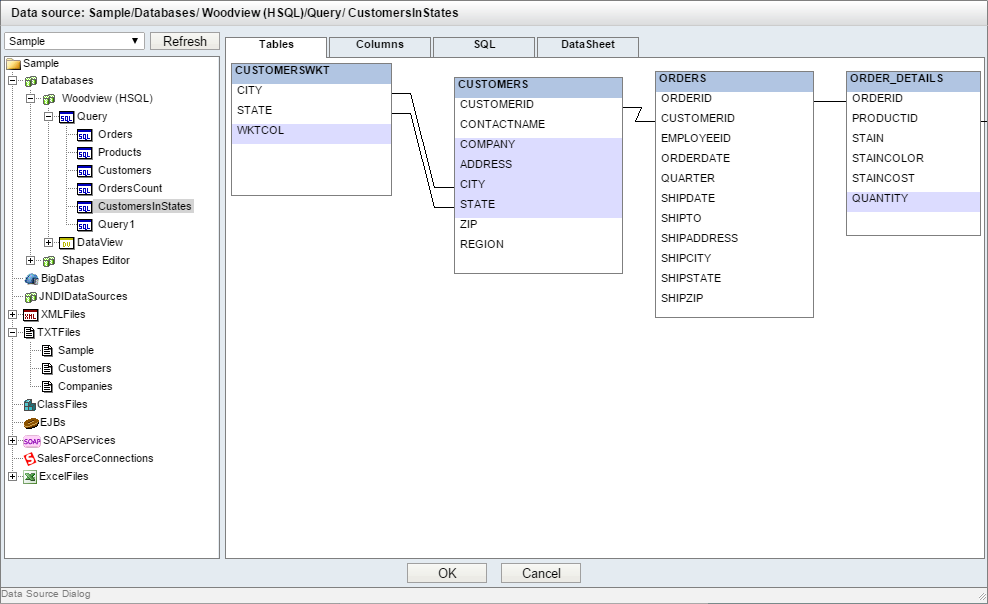Click the XMLFiles red icon
The width and height of the screenshot is (988, 604).
click(x=30, y=315)
